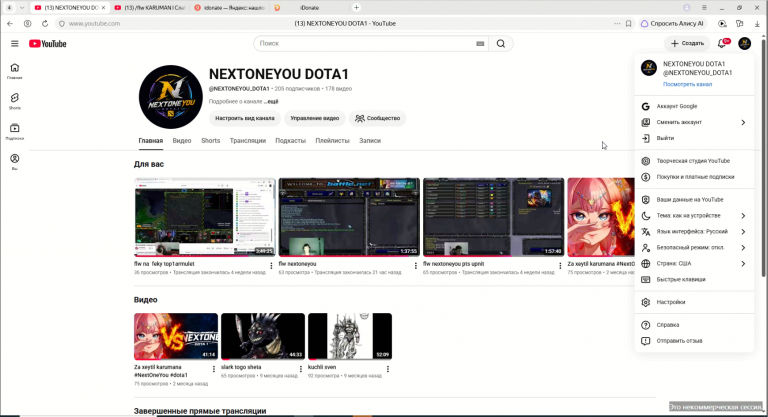Open 'slark togo sheta' video thumbnail
Screen dimensions: 768x417
263,337
